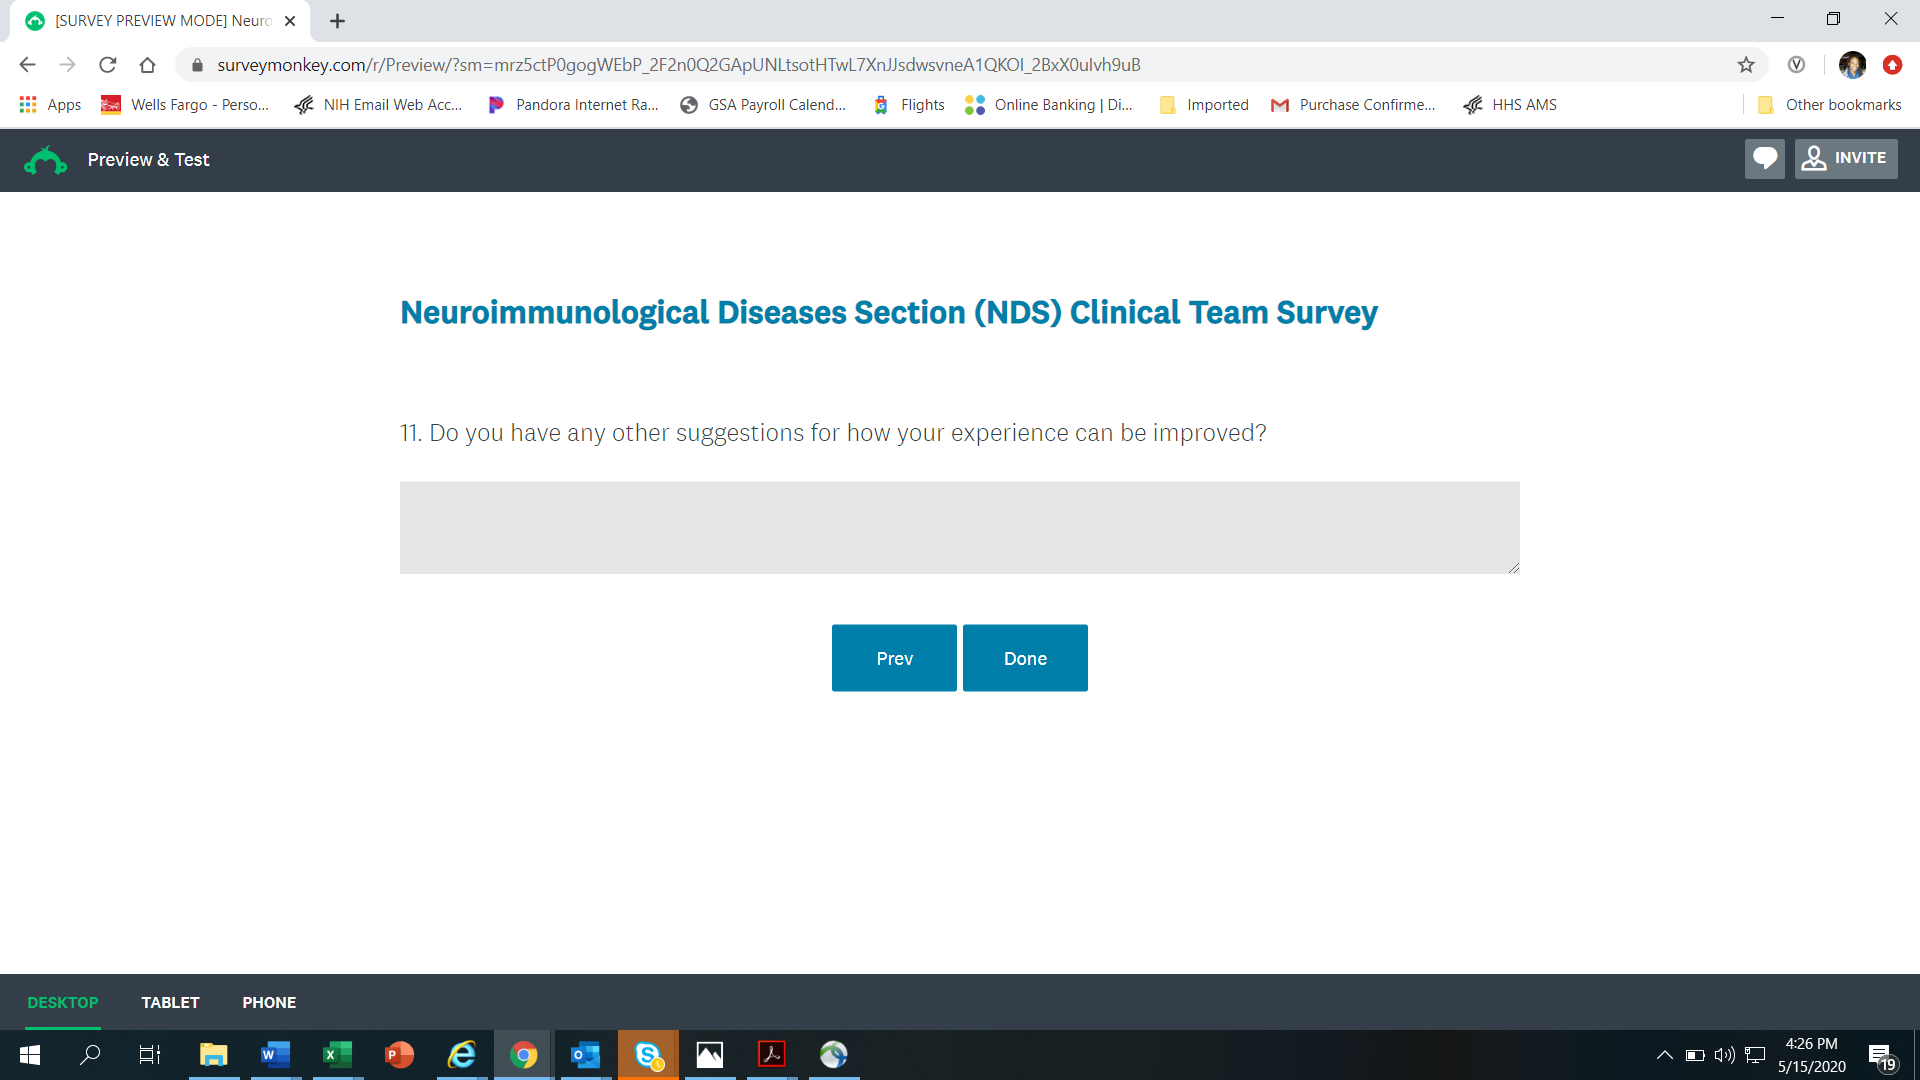The image size is (1920, 1080).
Task: Click the Prev button
Action: [894, 658]
